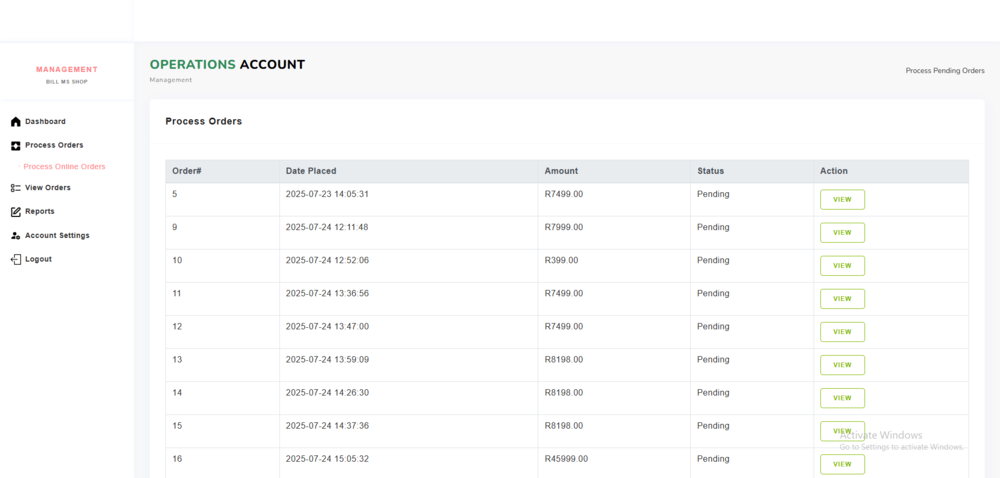Click the Reports edit icon

tap(15, 212)
